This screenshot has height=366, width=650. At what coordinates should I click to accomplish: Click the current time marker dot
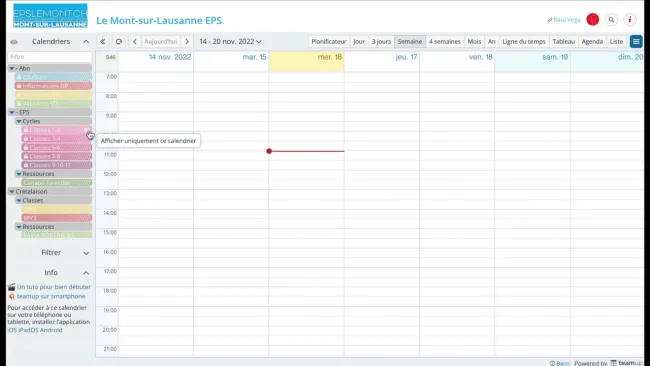tap(269, 151)
